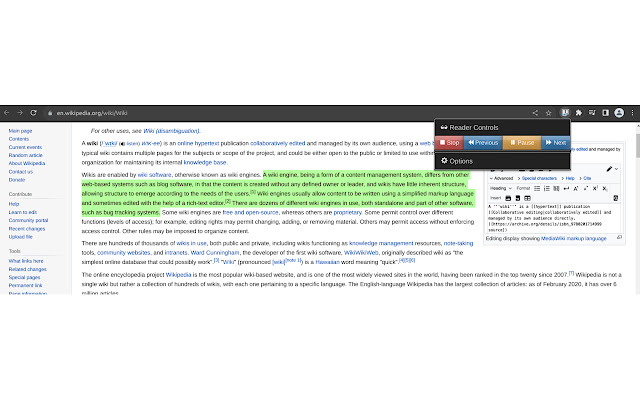Open the 'collaboratively edited' link

tap(278, 143)
